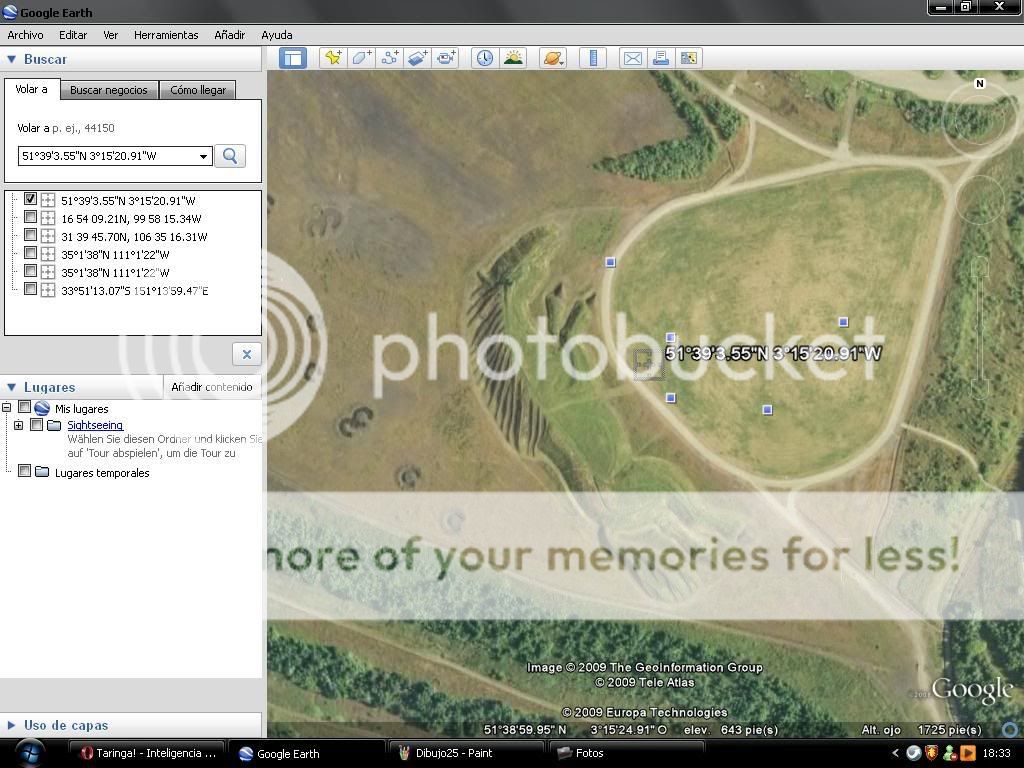
Task: Check the 31 39 45.70N result checkbox
Action: [30, 234]
